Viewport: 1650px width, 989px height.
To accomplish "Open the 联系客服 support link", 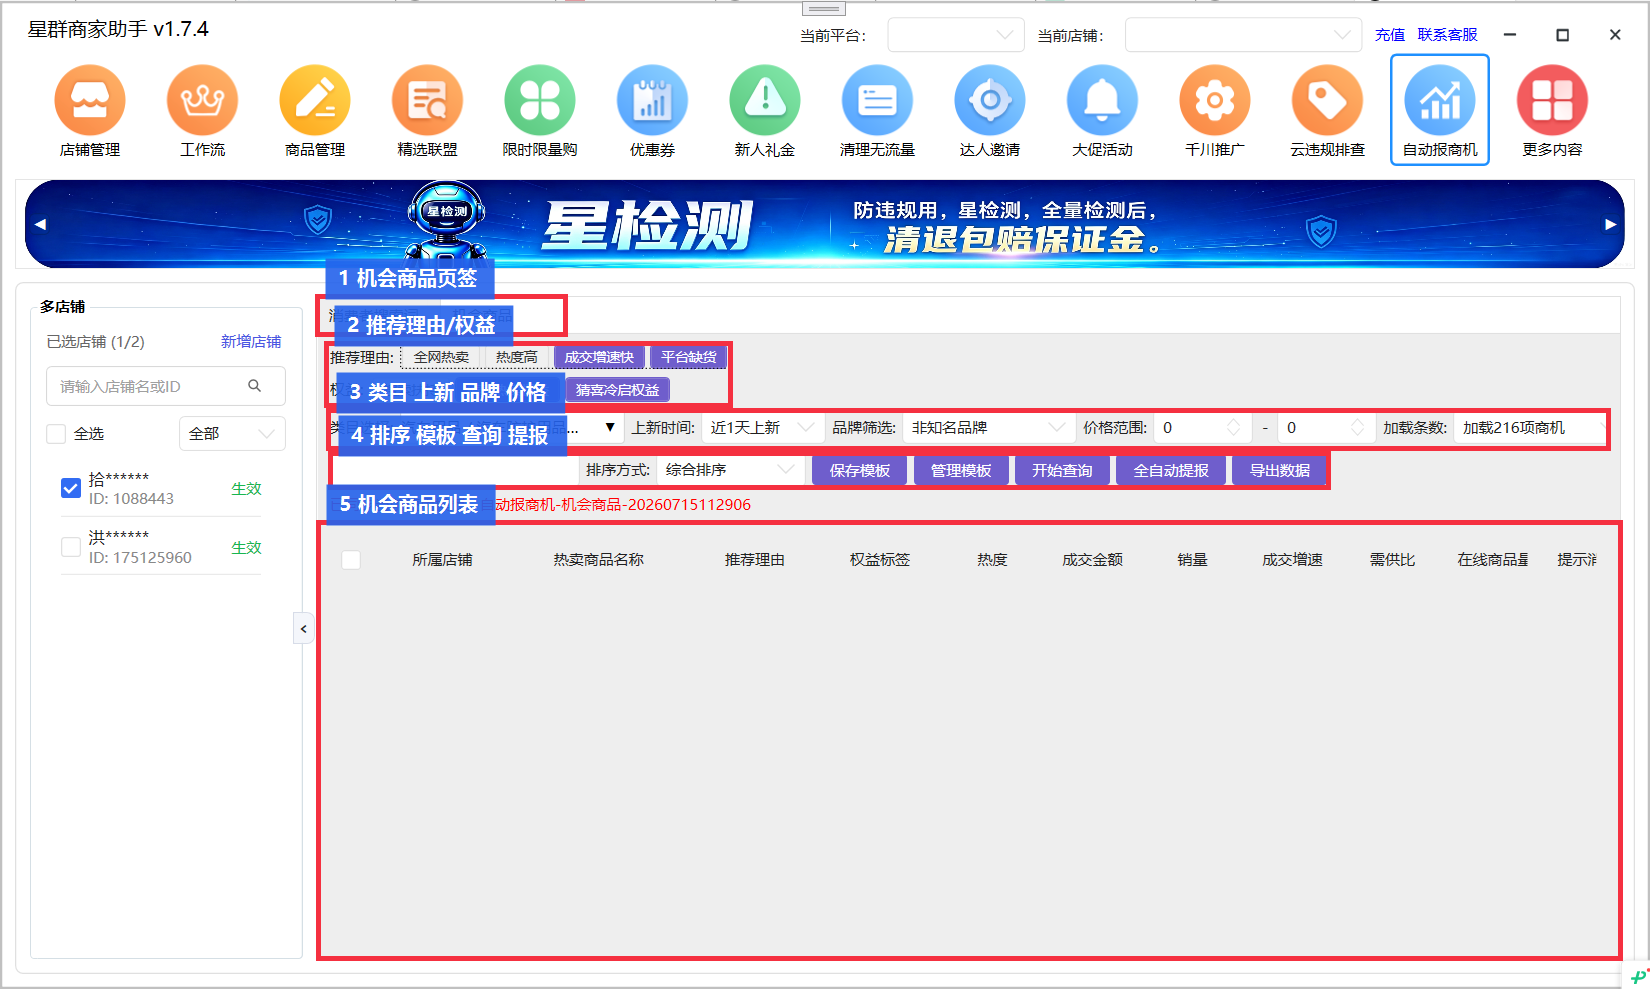I will tap(1447, 35).
